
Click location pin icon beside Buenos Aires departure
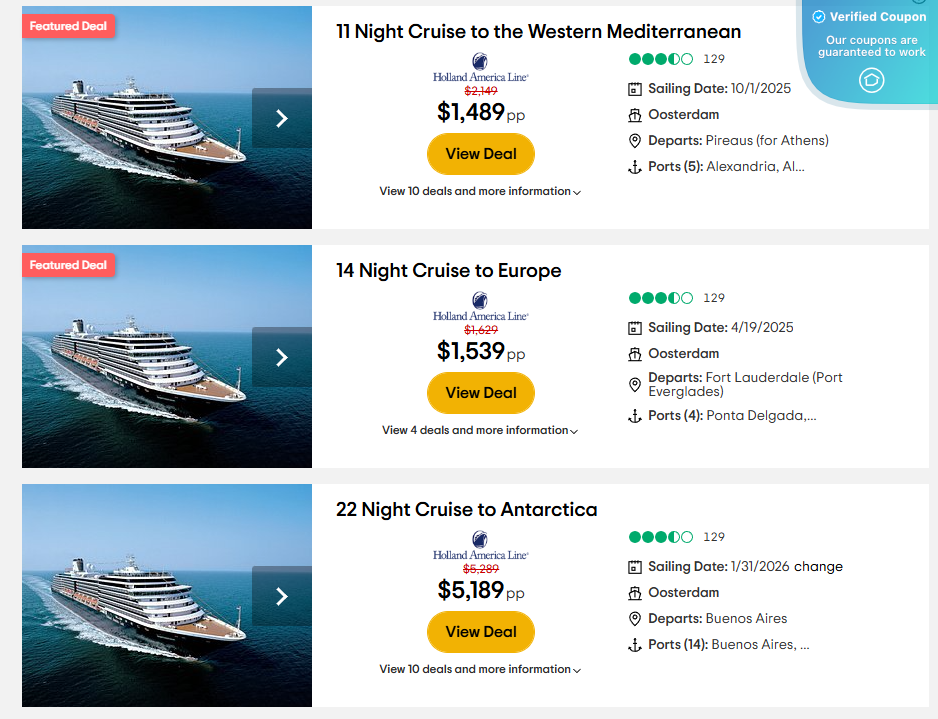[634, 619]
